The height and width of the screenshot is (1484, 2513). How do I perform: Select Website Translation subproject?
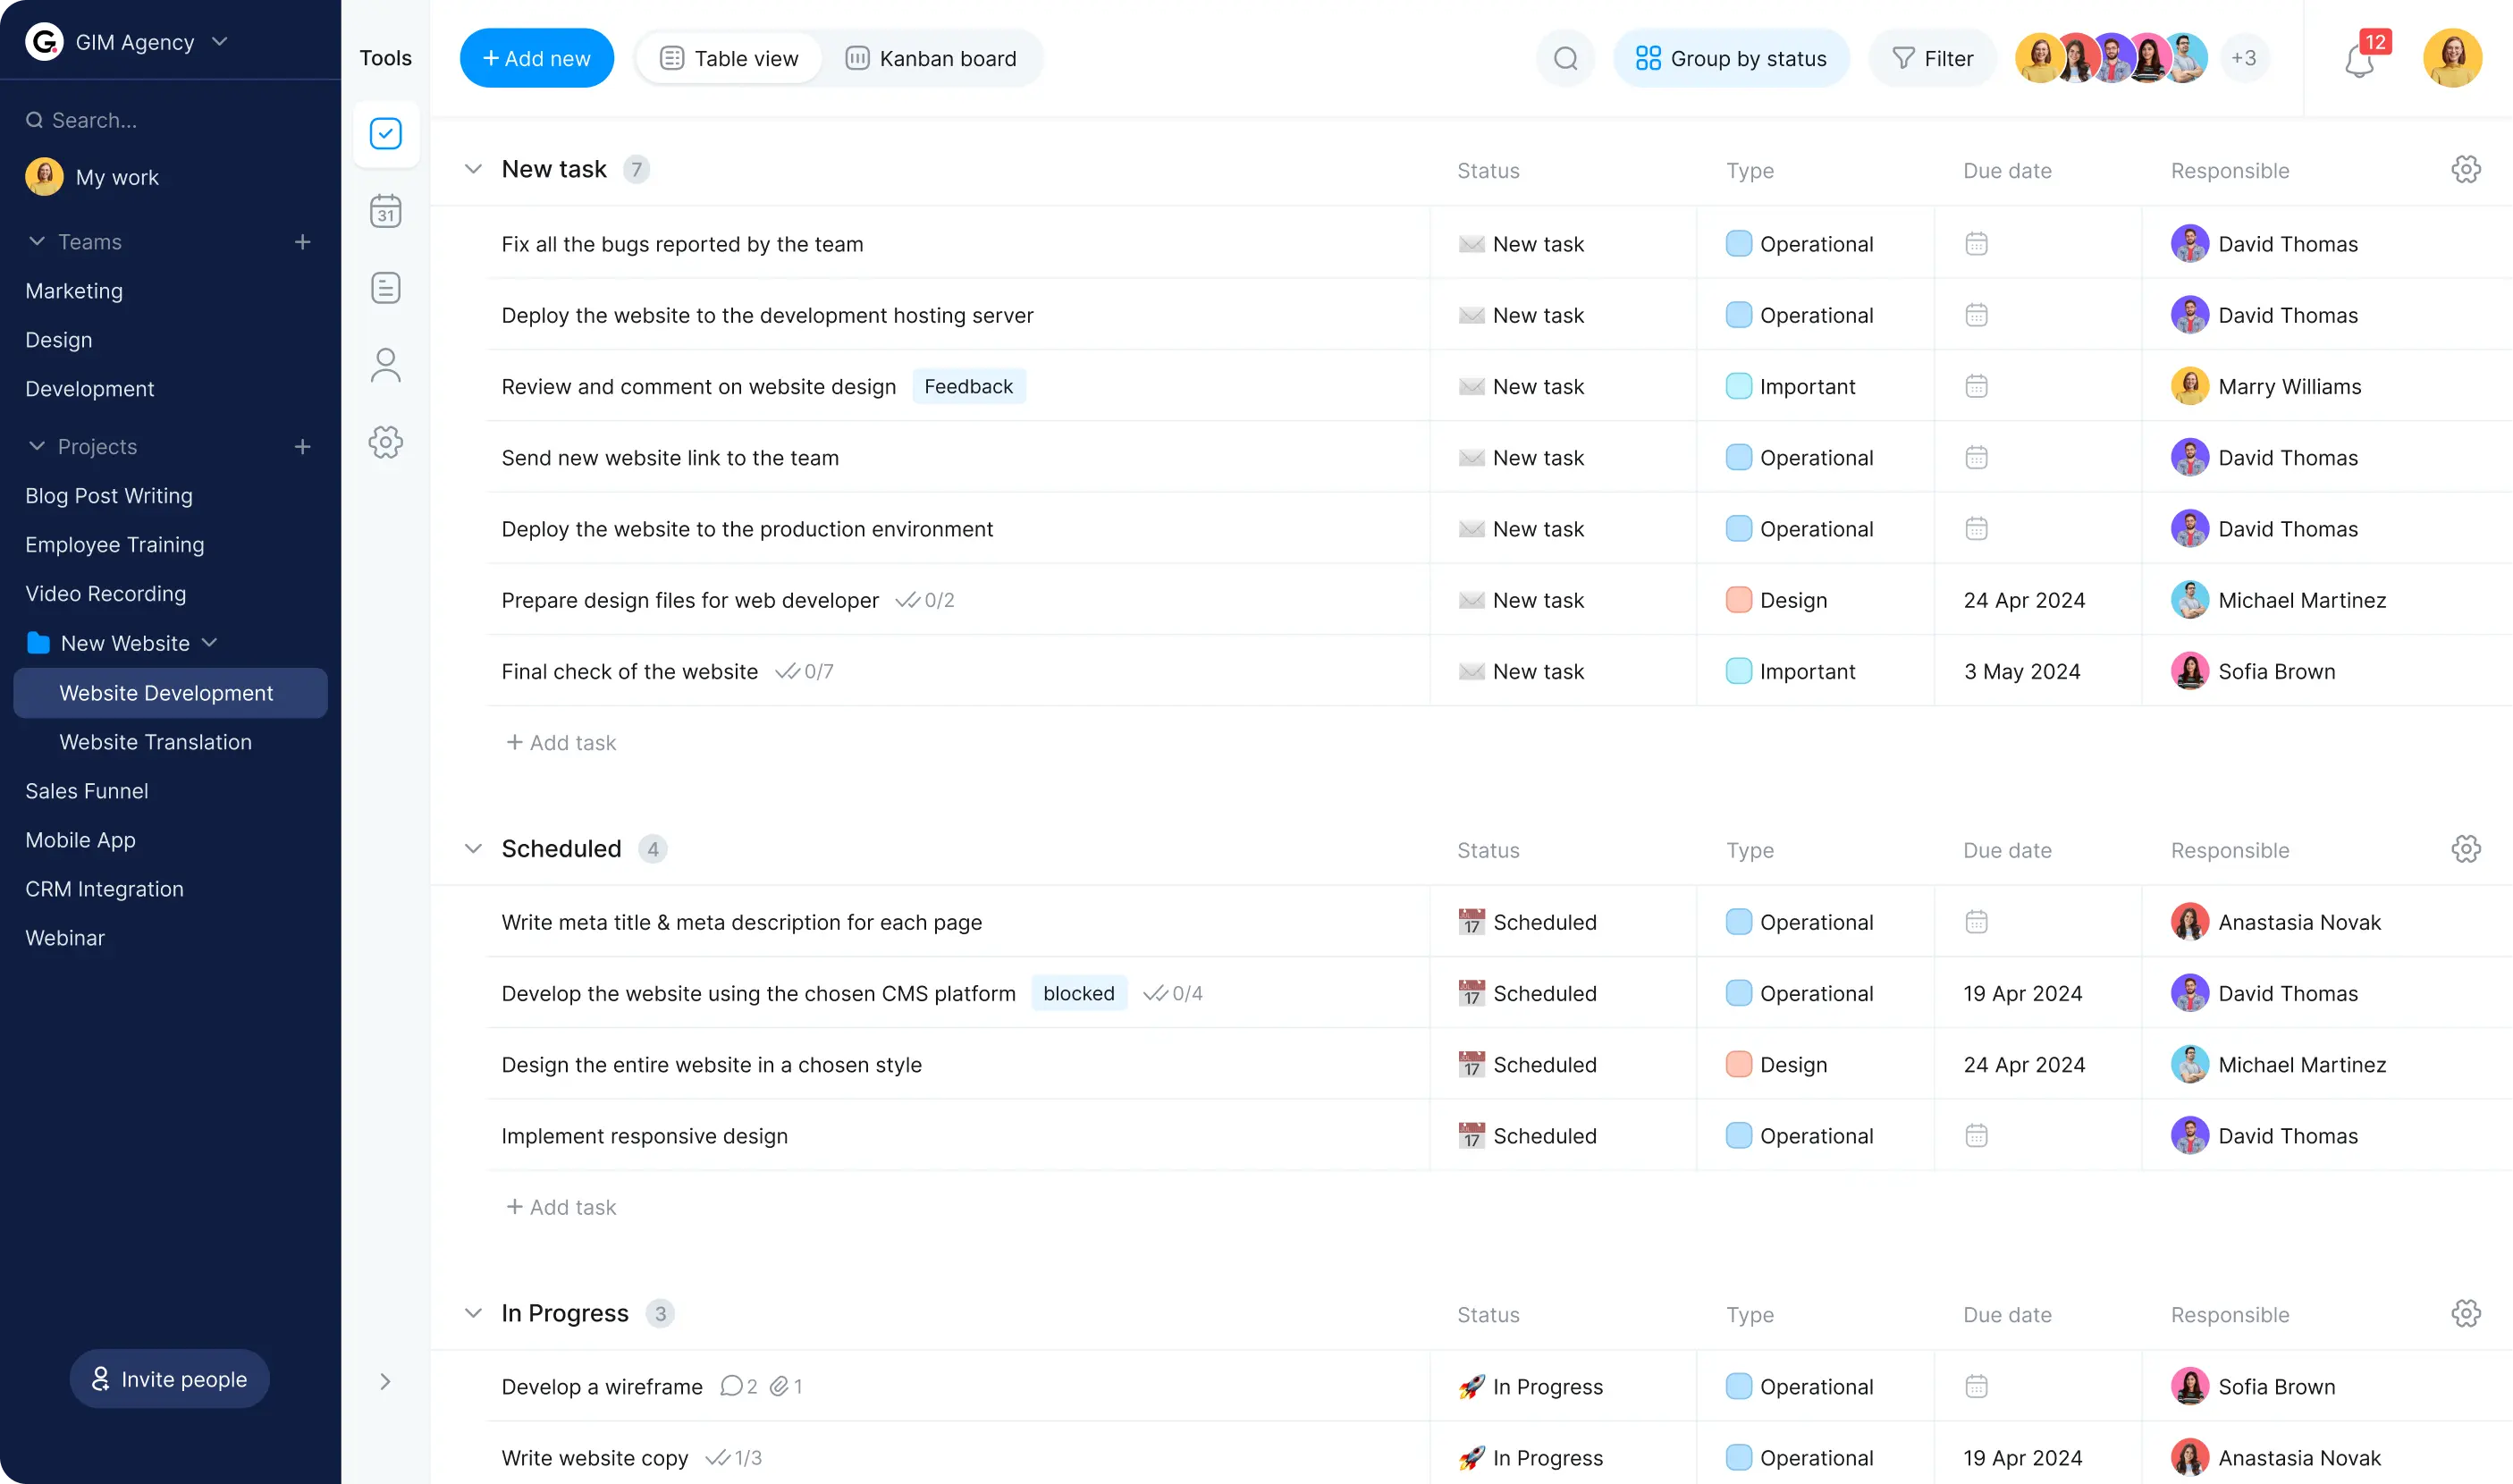click(x=155, y=742)
